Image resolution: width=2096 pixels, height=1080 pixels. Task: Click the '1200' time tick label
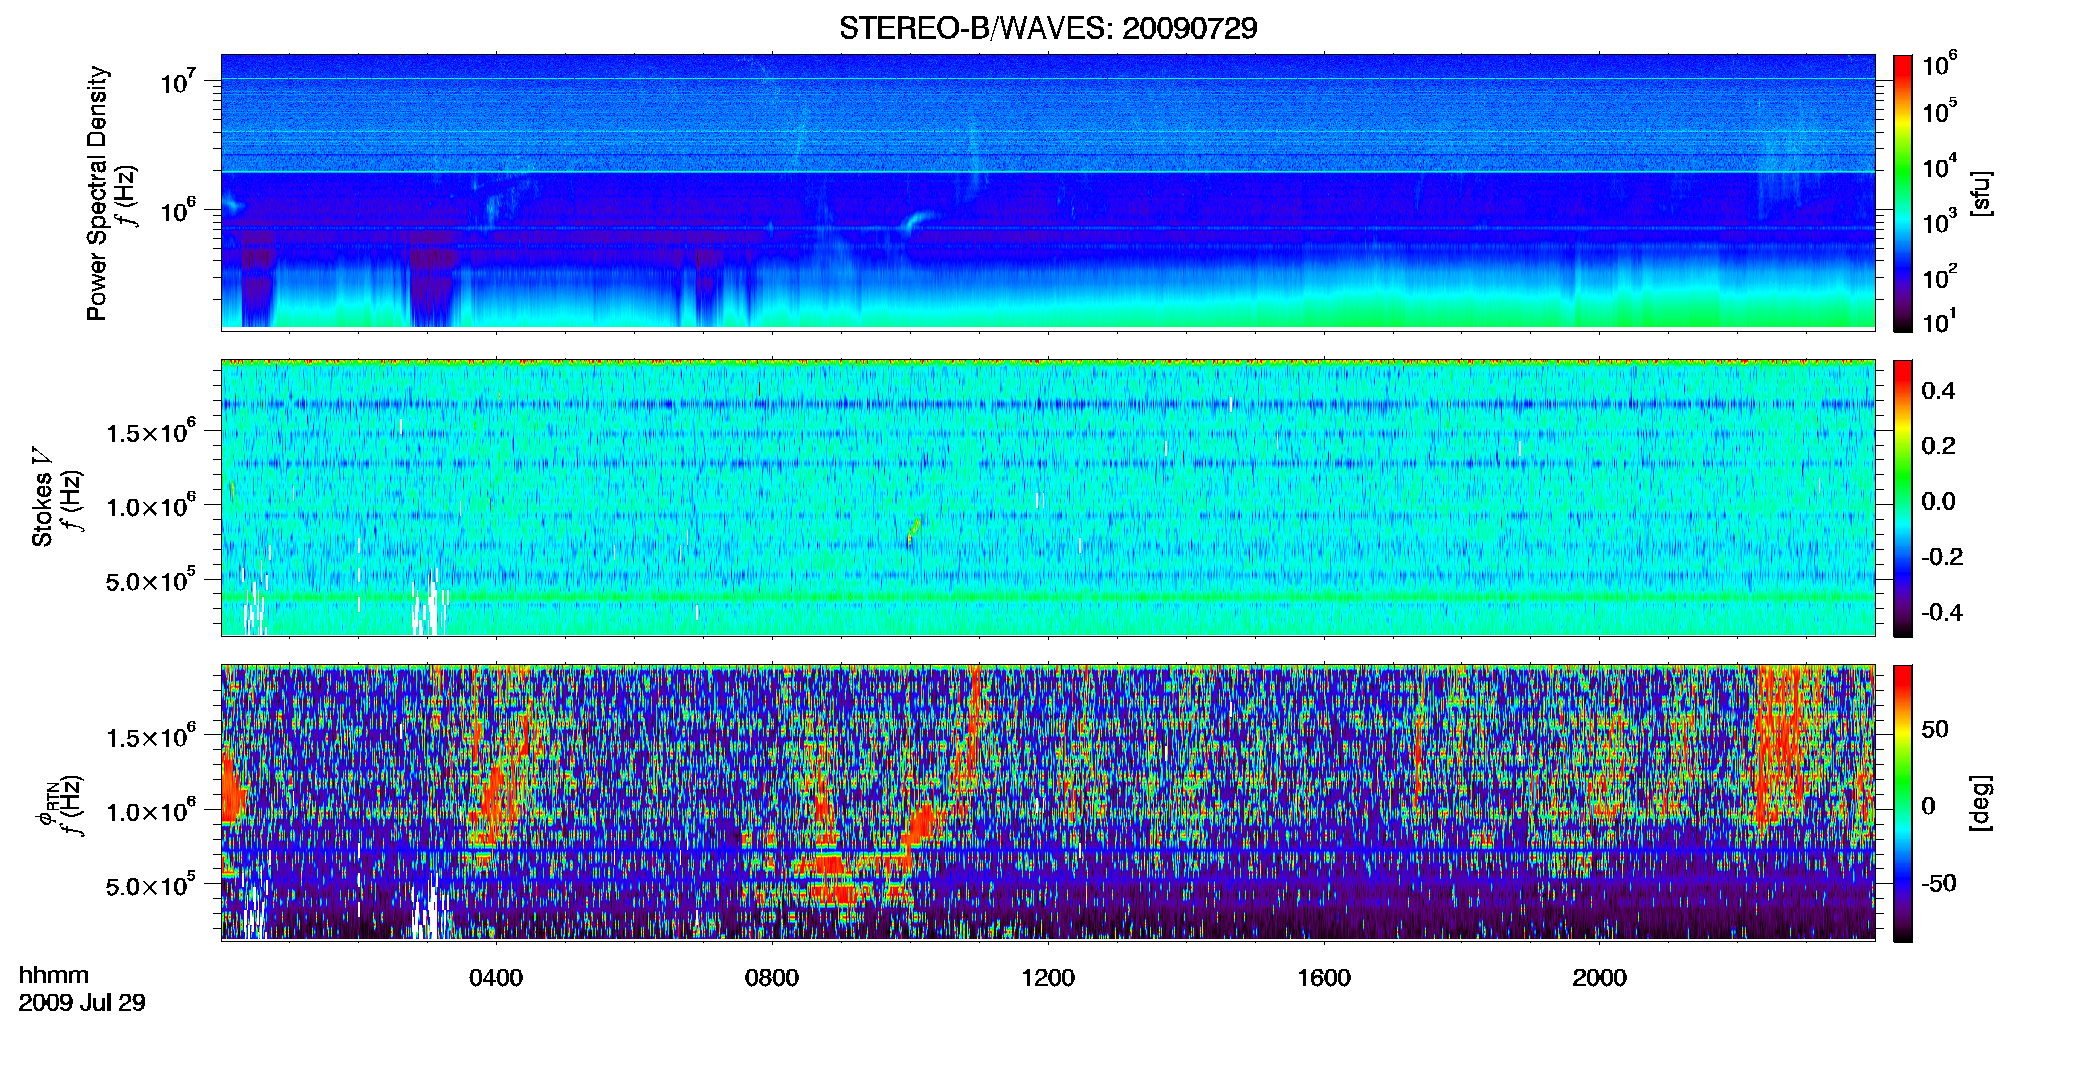[1048, 978]
